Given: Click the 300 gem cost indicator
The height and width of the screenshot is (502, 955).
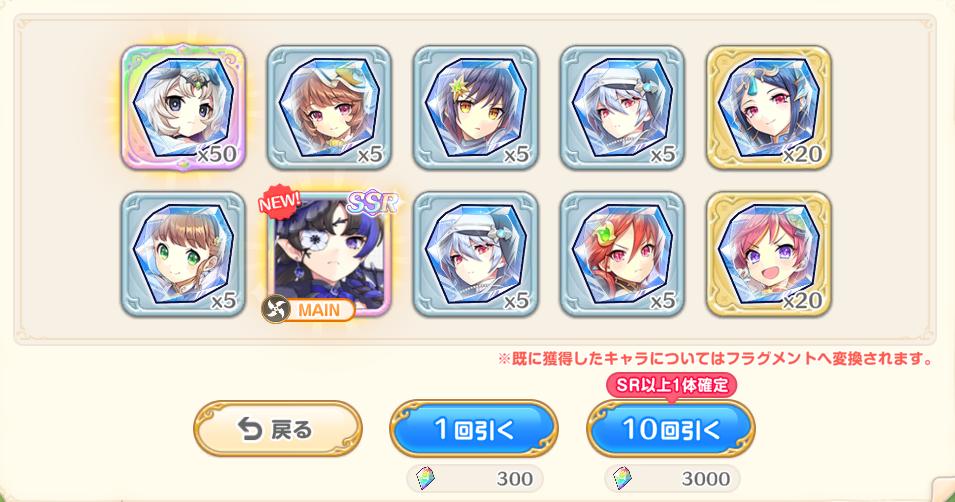Looking at the screenshot, I should tap(474, 479).
